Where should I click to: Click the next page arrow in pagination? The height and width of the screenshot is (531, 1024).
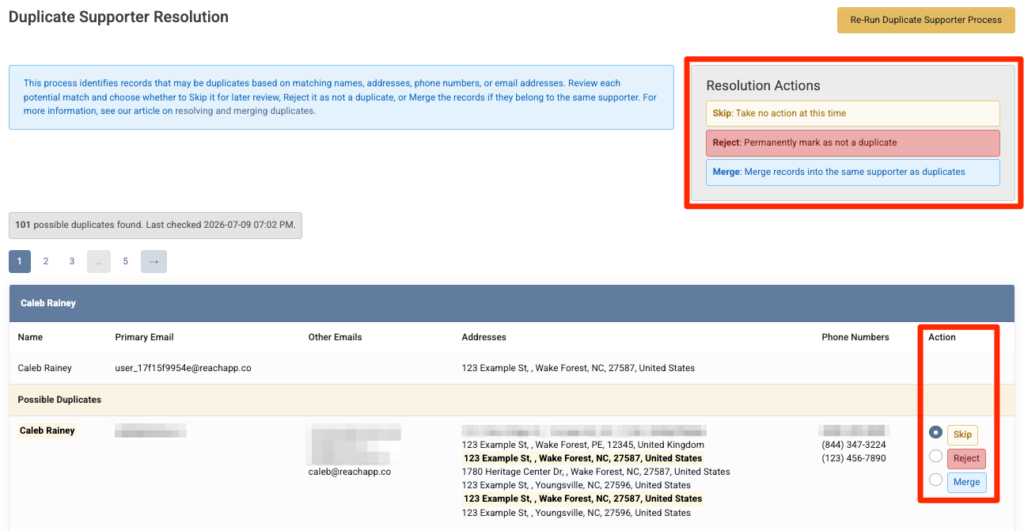[x=153, y=261]
